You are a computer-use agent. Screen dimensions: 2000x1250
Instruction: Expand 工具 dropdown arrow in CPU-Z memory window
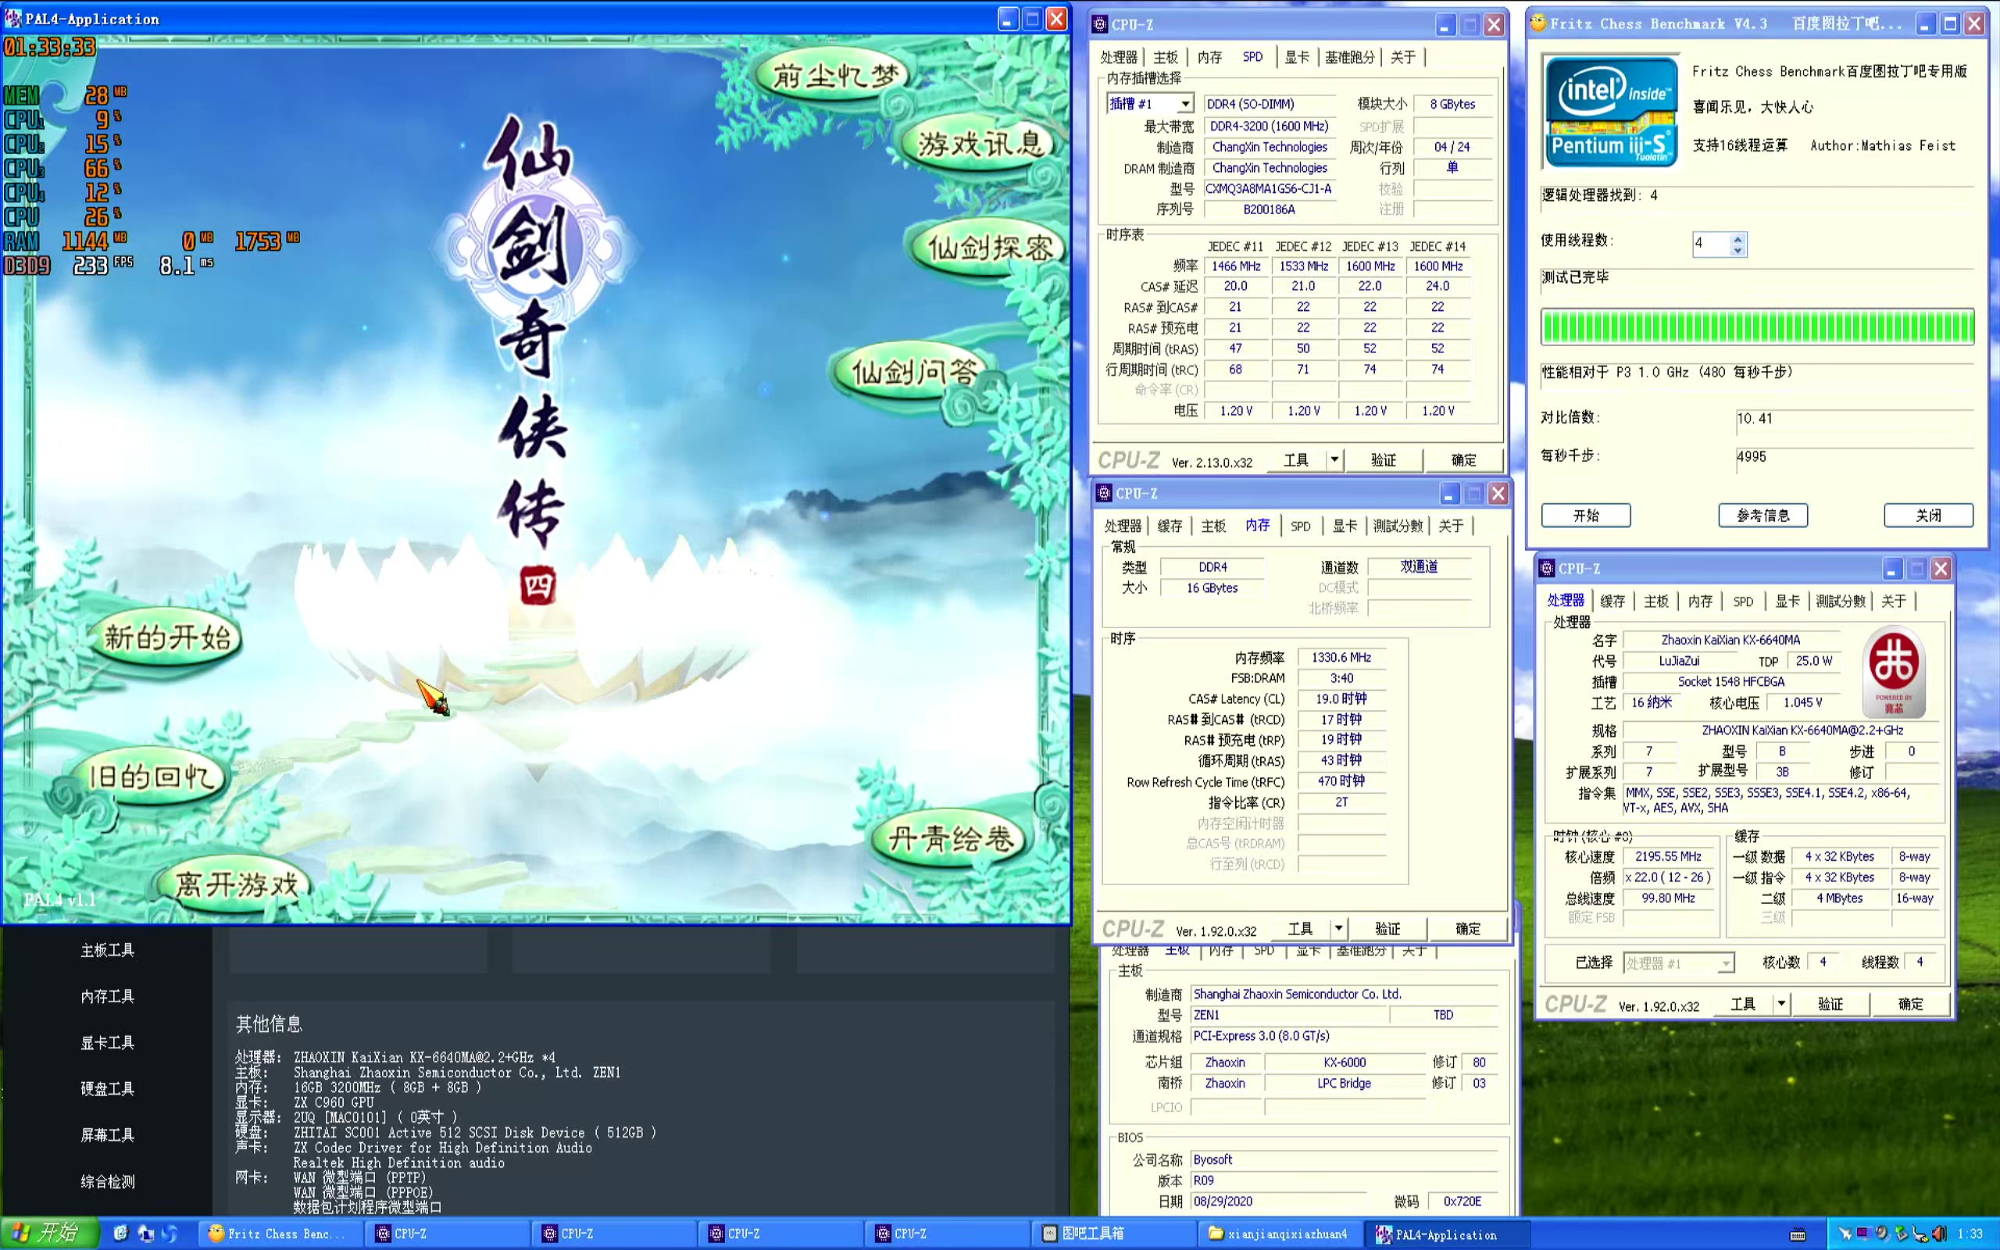pyautogui.click(x=1338, y=929)
